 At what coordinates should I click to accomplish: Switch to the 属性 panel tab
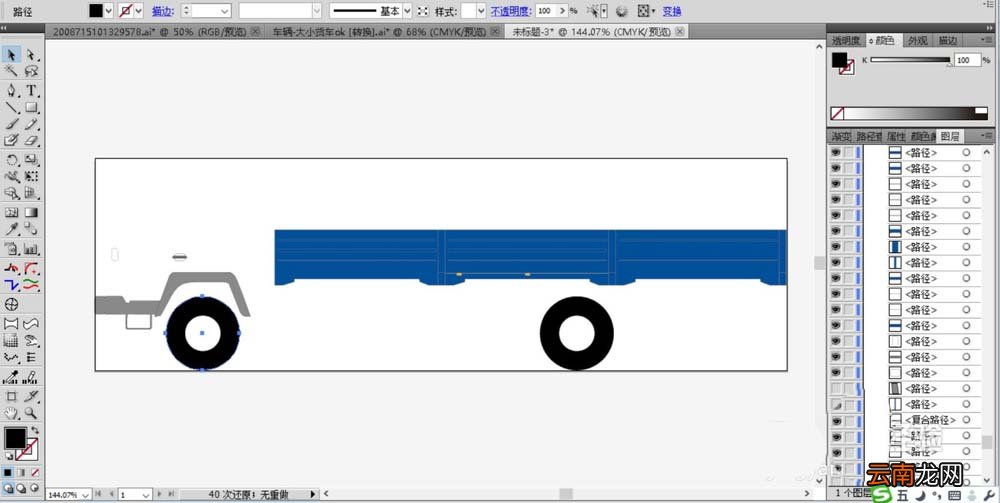[895, 136]
